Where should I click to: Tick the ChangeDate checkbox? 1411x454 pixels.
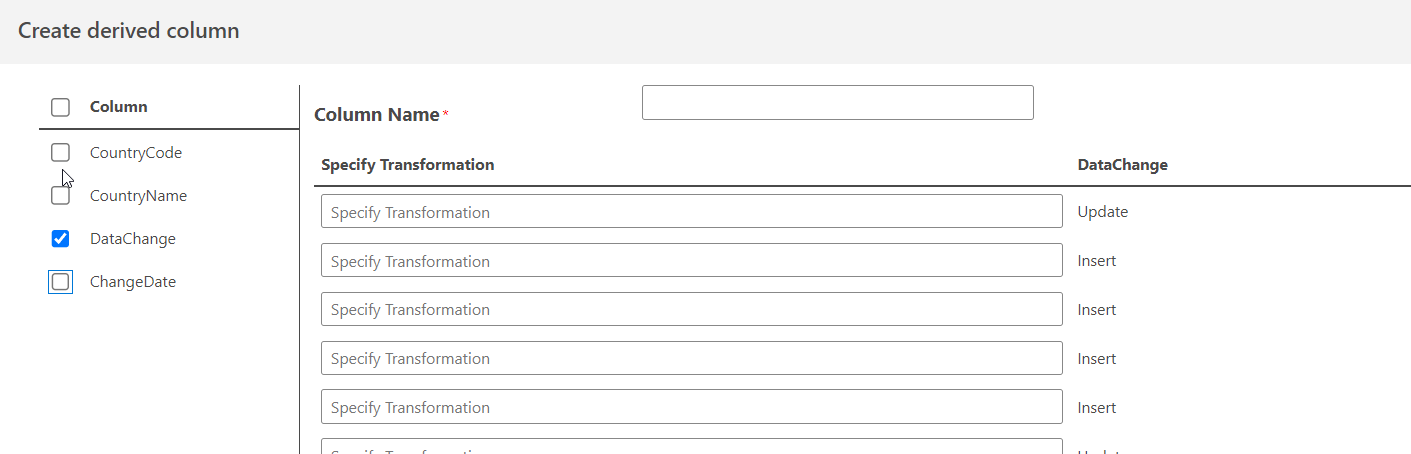pyautogui.click(x=61, y=282)
